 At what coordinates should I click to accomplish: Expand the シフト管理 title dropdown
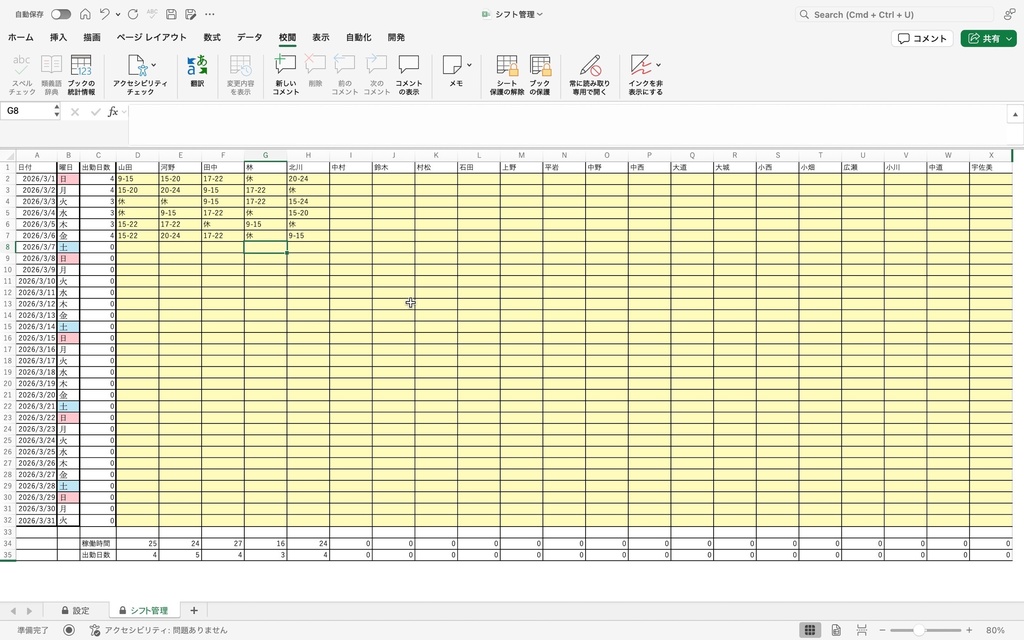[540, 14]
